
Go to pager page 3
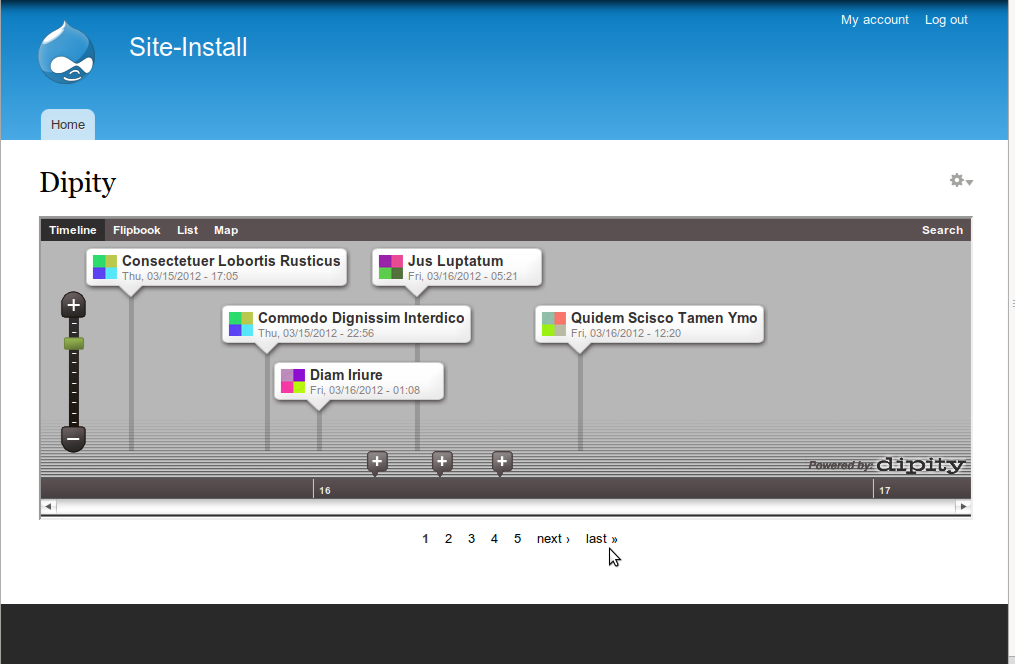pos(471,539)
